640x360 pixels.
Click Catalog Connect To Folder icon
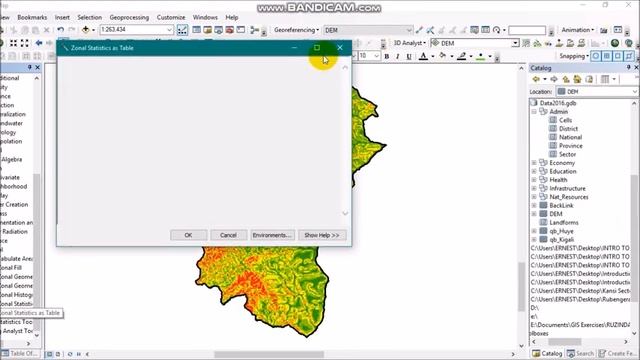click(589, 79)
